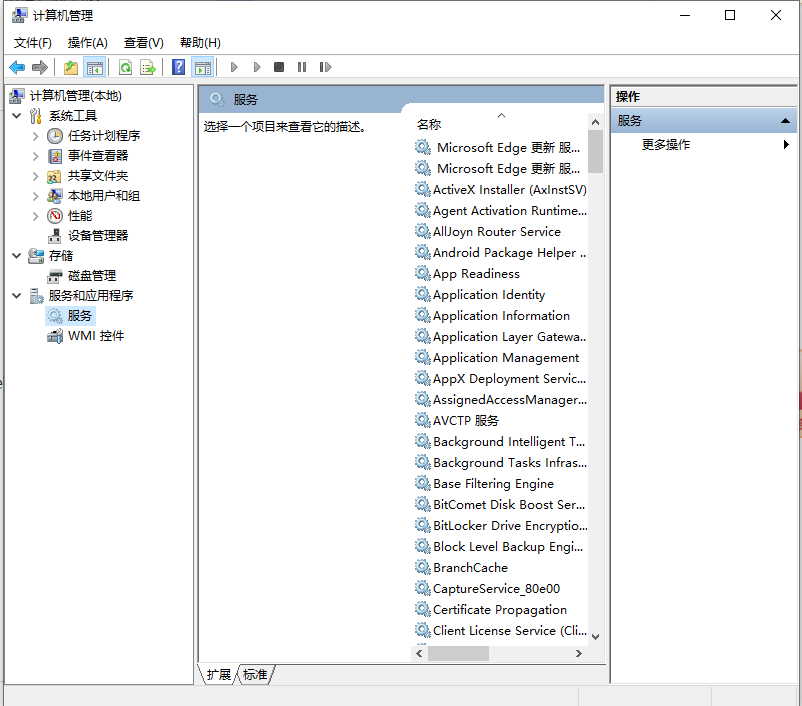
Task: Collapse the 服务和应用程序 node
Action: (16, 295)
